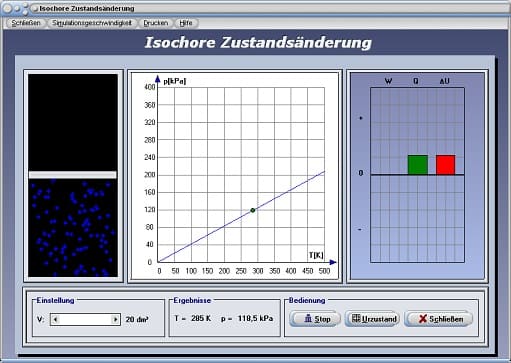This screenshot has height=363, width=511.
Task: Click the volume slider right arrow
Action: (115, 319)
